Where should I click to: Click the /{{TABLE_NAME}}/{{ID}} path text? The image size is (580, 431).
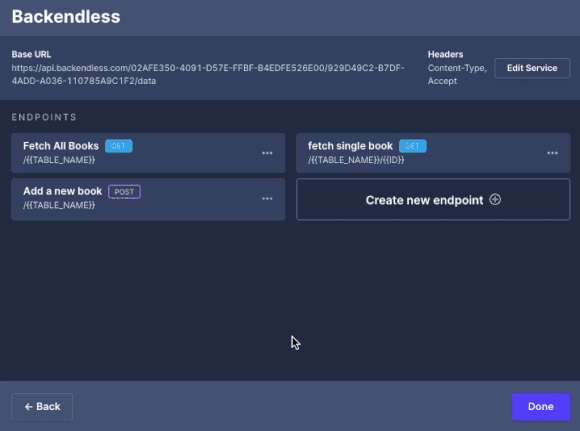356,160
